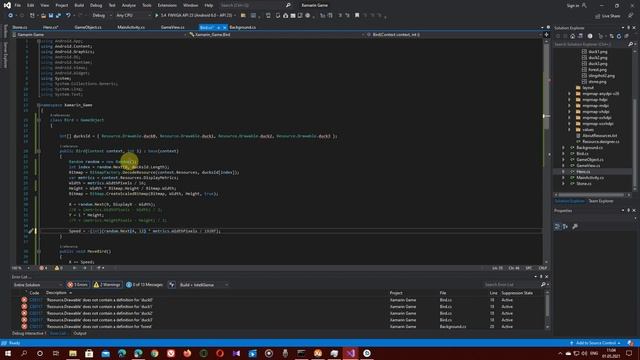Image resolution: width=640 pixels, height=360 pixels.
Task: Click the wrench Property Pages icon in Properties
Action: [575, 227]
